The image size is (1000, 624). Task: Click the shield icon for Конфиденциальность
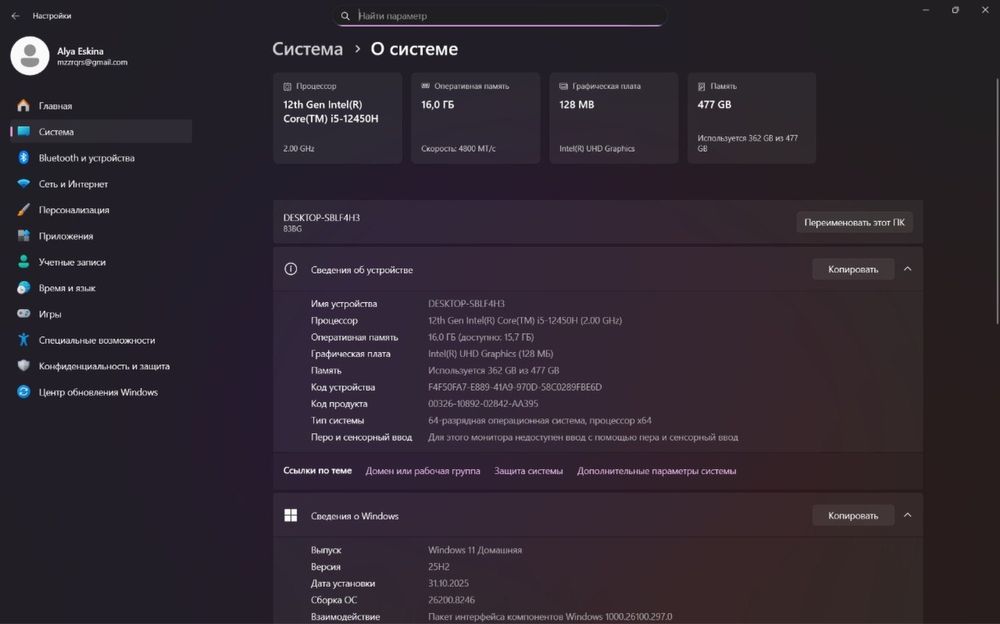pyautogui.click(x=24, y=366)
